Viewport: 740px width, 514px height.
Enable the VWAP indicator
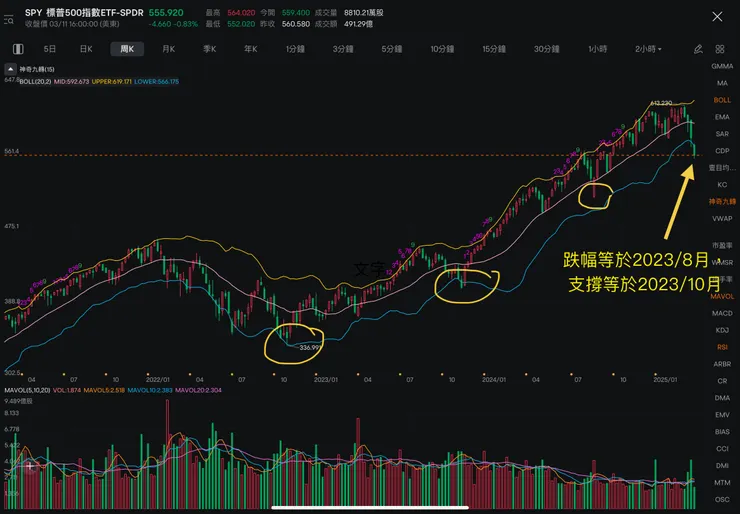pyautogui.click(x=722, y=219)
